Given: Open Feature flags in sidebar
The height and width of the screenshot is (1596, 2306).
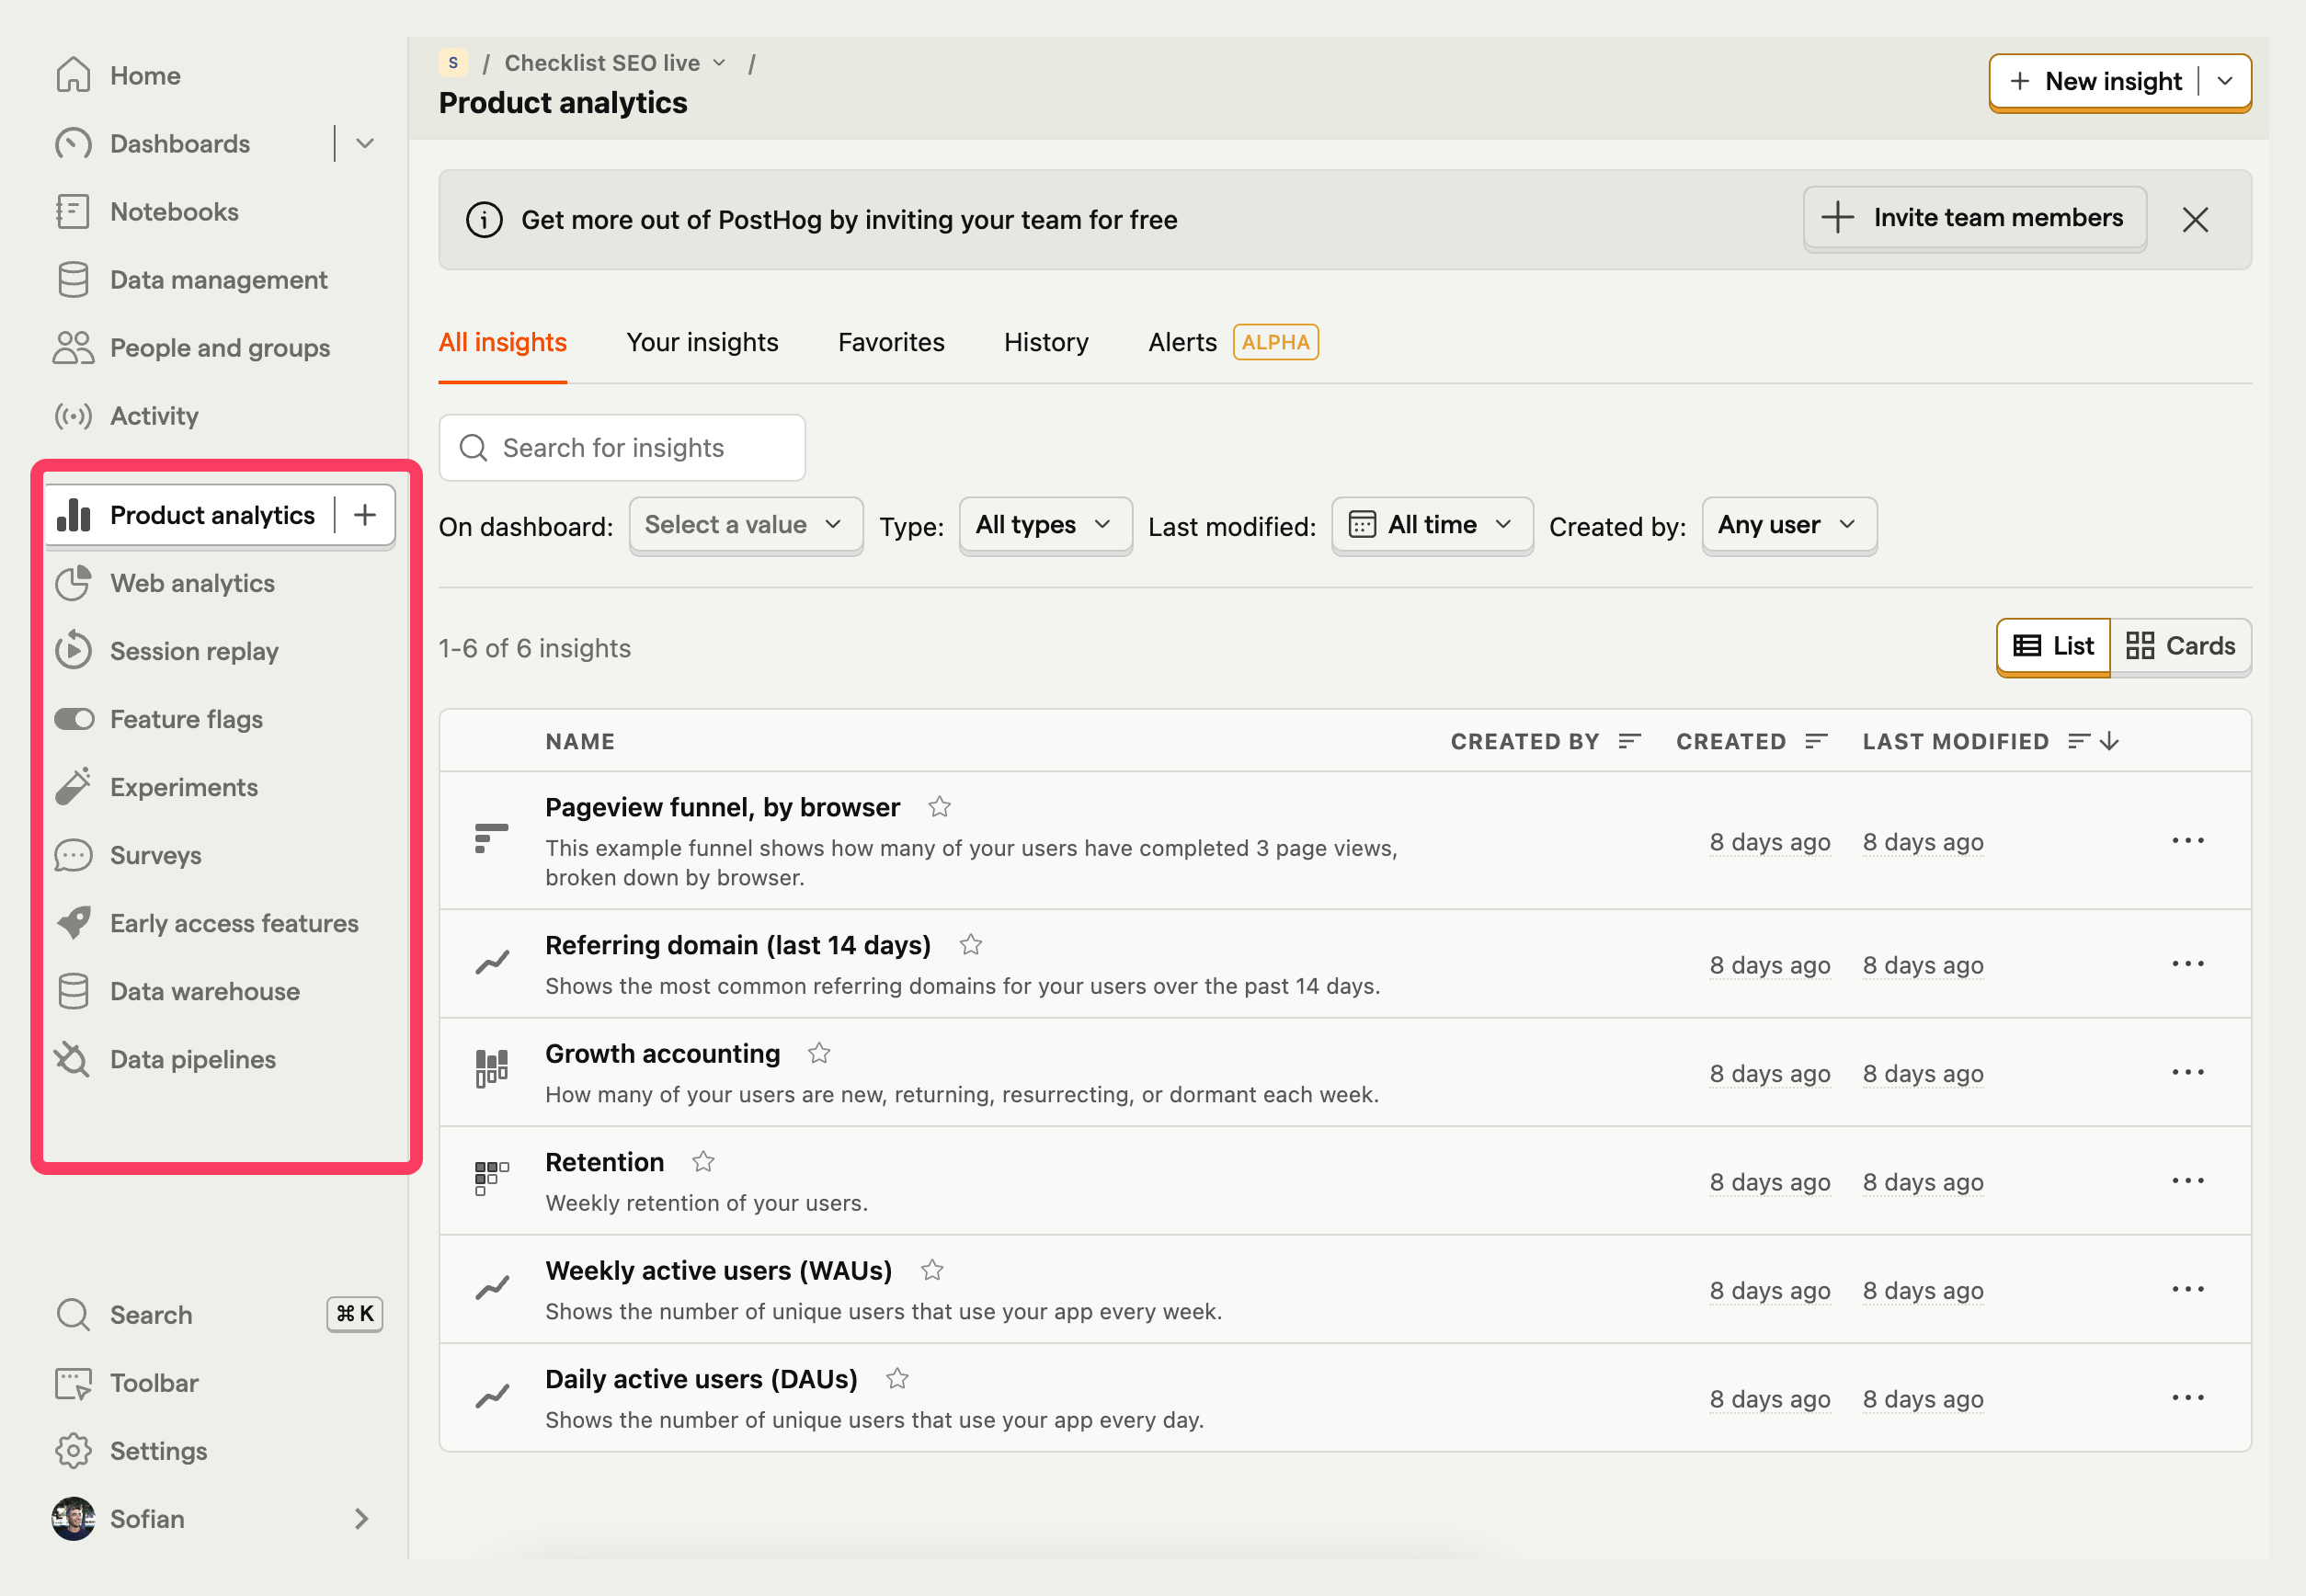Looking at the screenshot, I should coord(186,719).
